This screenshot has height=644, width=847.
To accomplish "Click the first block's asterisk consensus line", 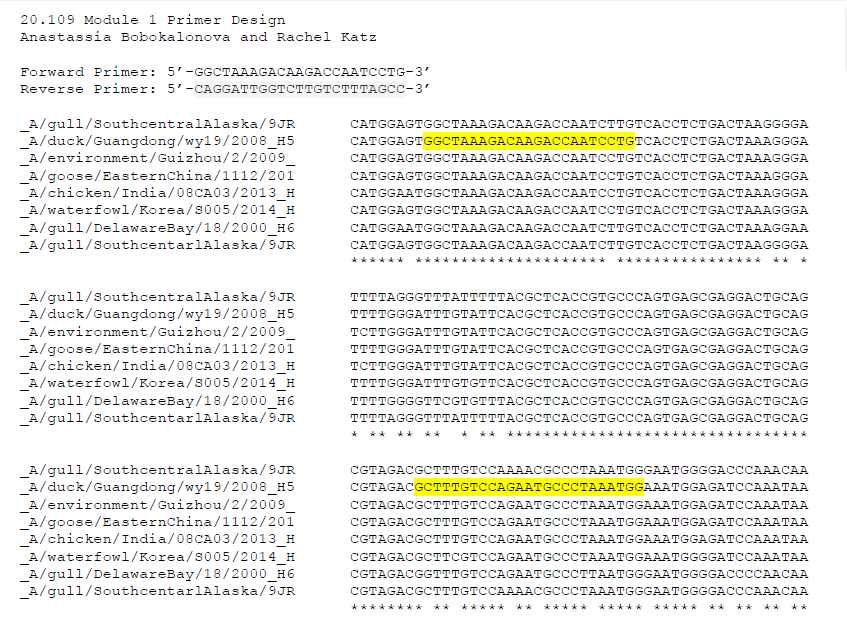I will (579, 261).
